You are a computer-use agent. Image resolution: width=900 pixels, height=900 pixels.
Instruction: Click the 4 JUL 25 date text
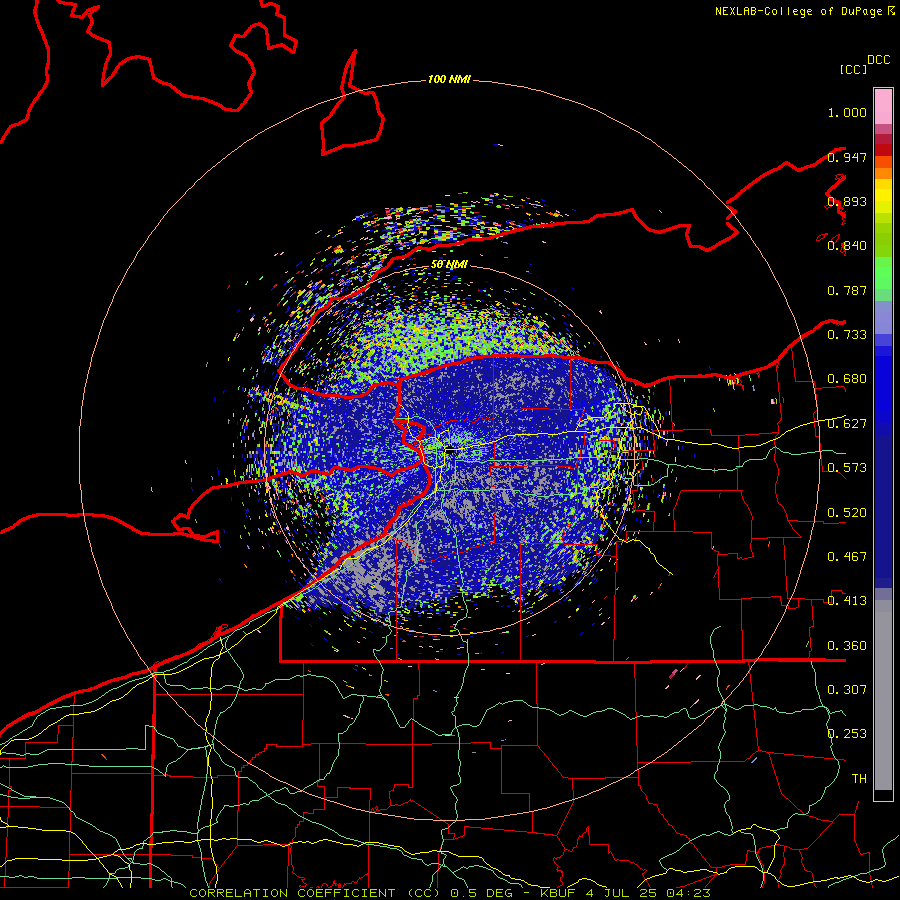pos(621,893)
